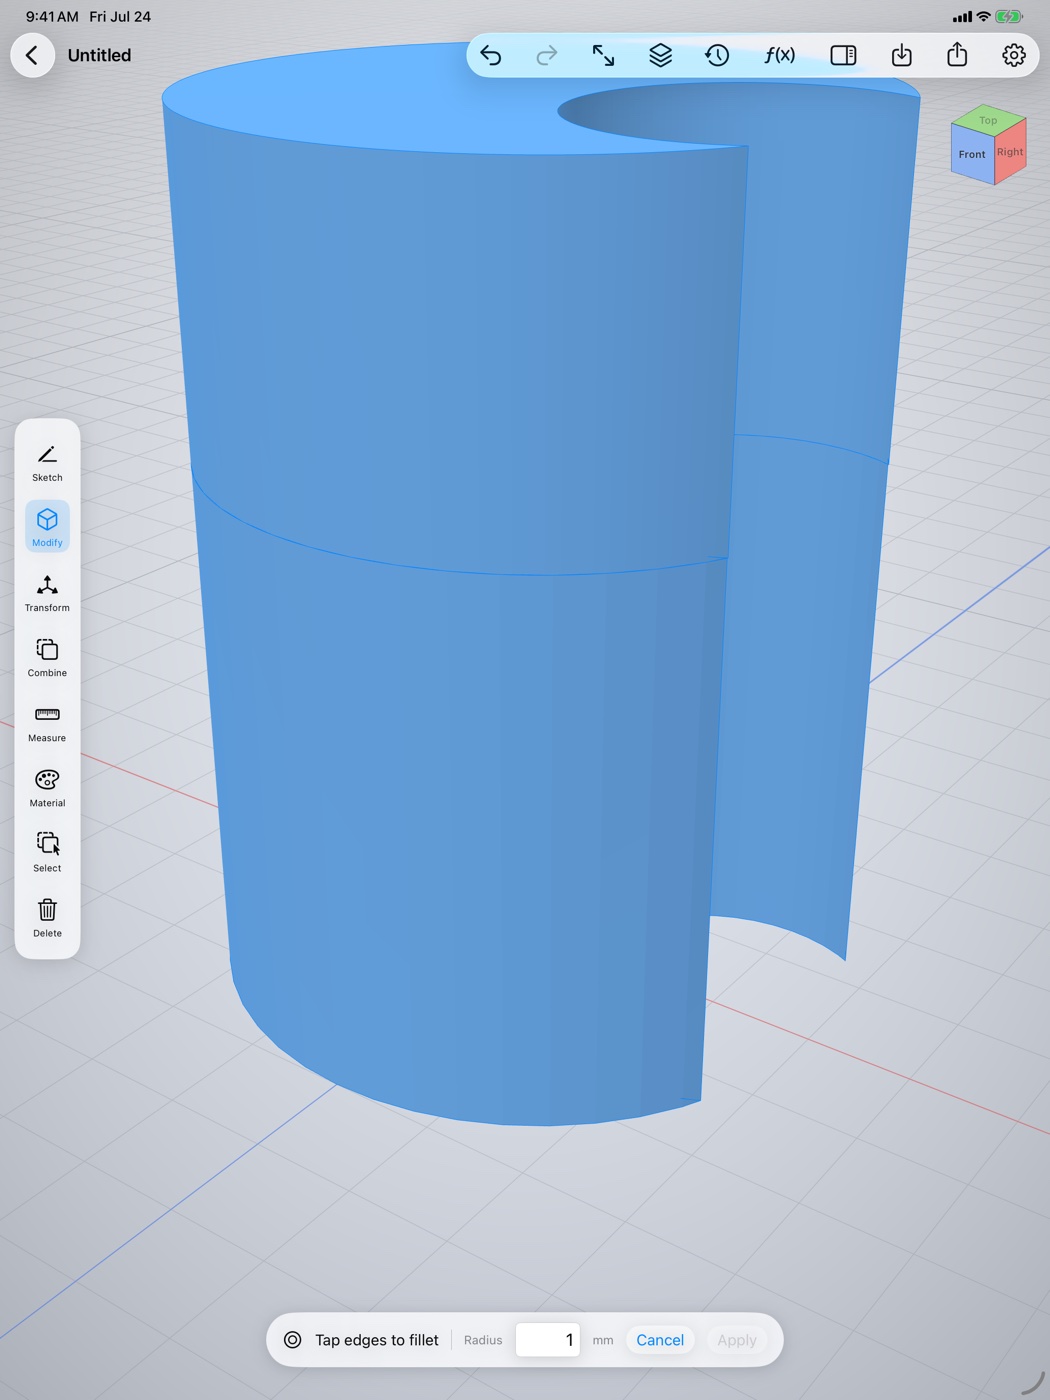Open the layers stack panel
Image resolution: width=1050 pixels, height=1400 pixels.
(x=660, y=55)
